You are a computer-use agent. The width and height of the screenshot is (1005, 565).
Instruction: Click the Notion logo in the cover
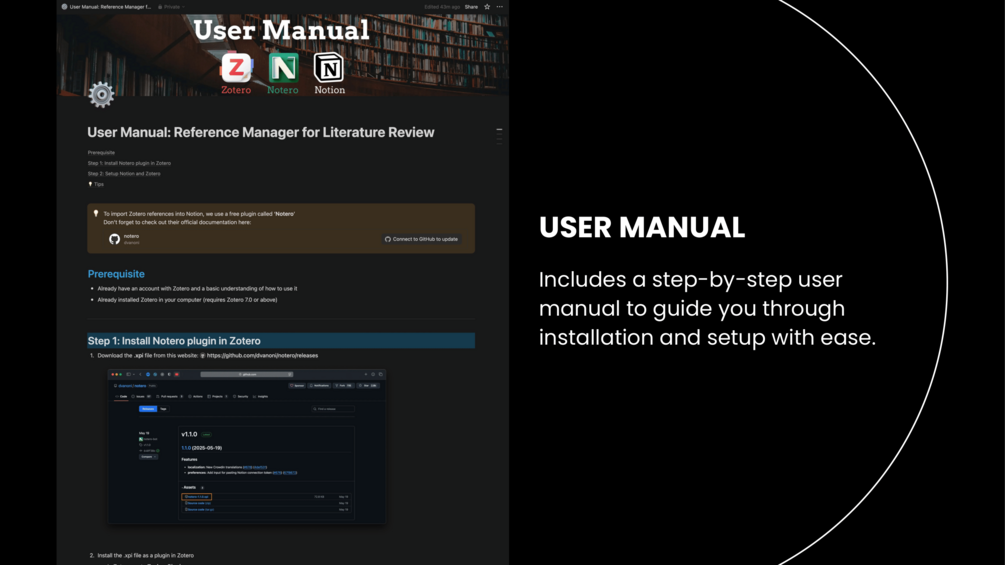coord(329,68)
